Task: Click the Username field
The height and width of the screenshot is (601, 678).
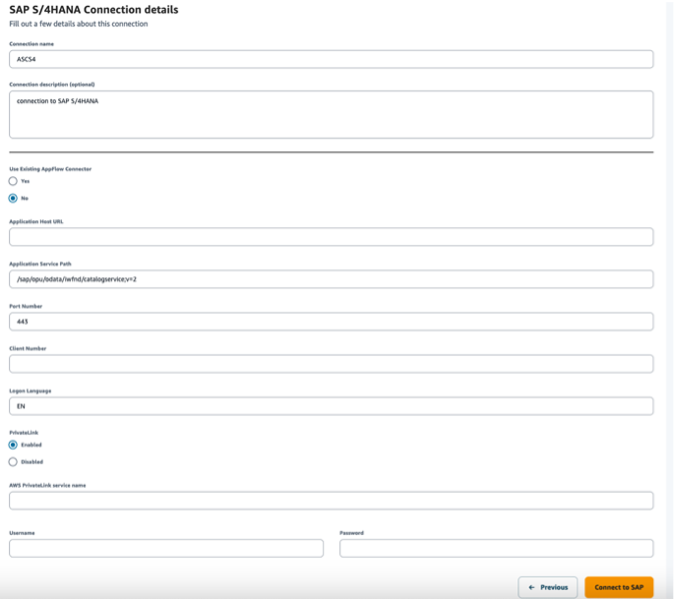Action: 166,548
